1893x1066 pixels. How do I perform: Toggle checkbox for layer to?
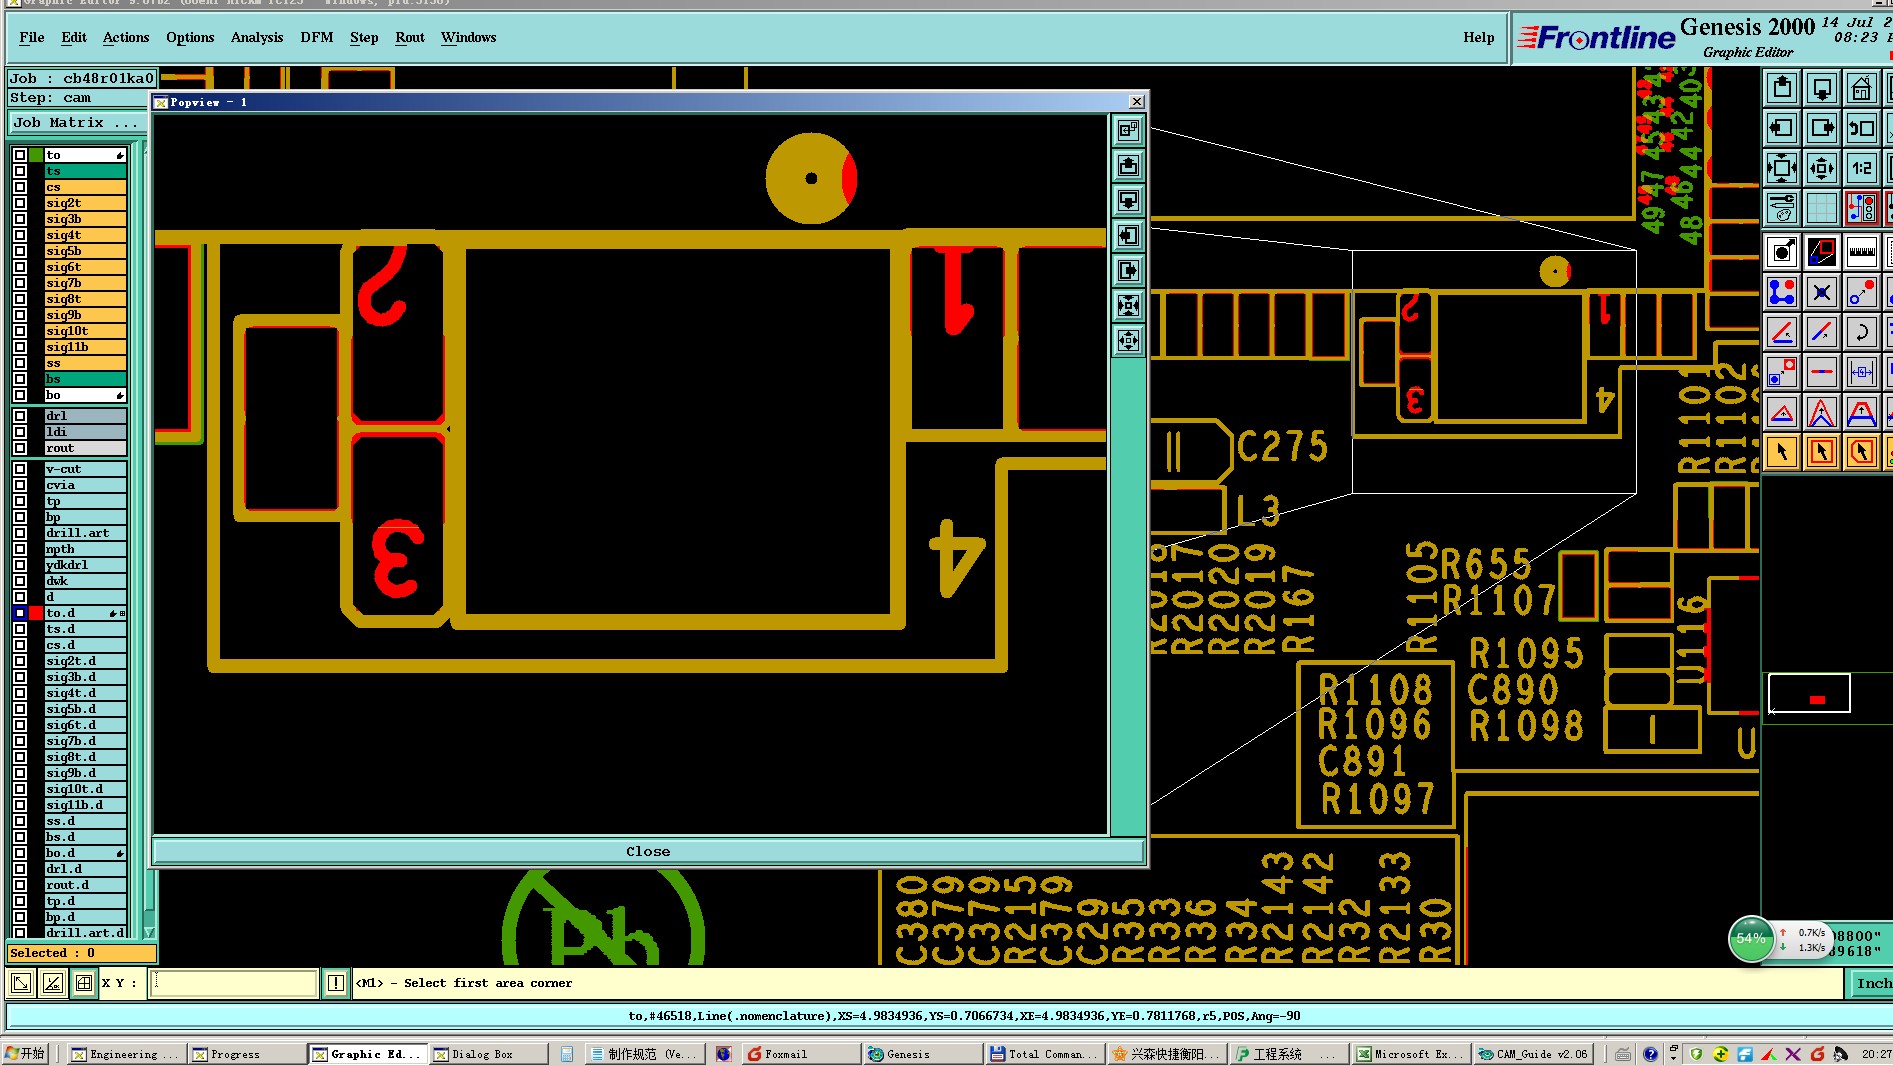tap(20, 155)
